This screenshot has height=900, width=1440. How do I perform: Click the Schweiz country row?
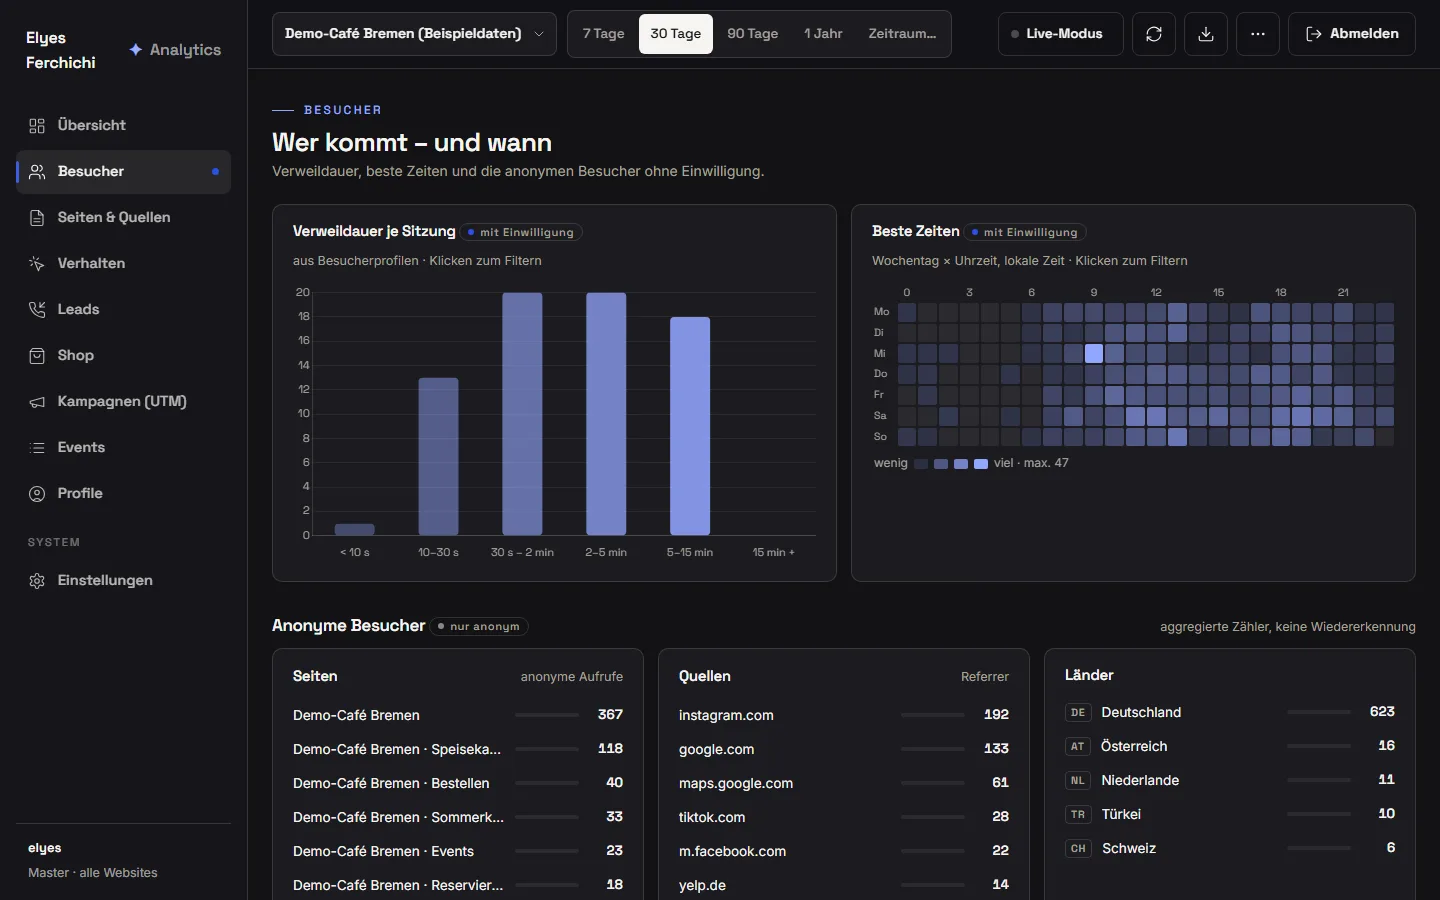click(1230, 848)
